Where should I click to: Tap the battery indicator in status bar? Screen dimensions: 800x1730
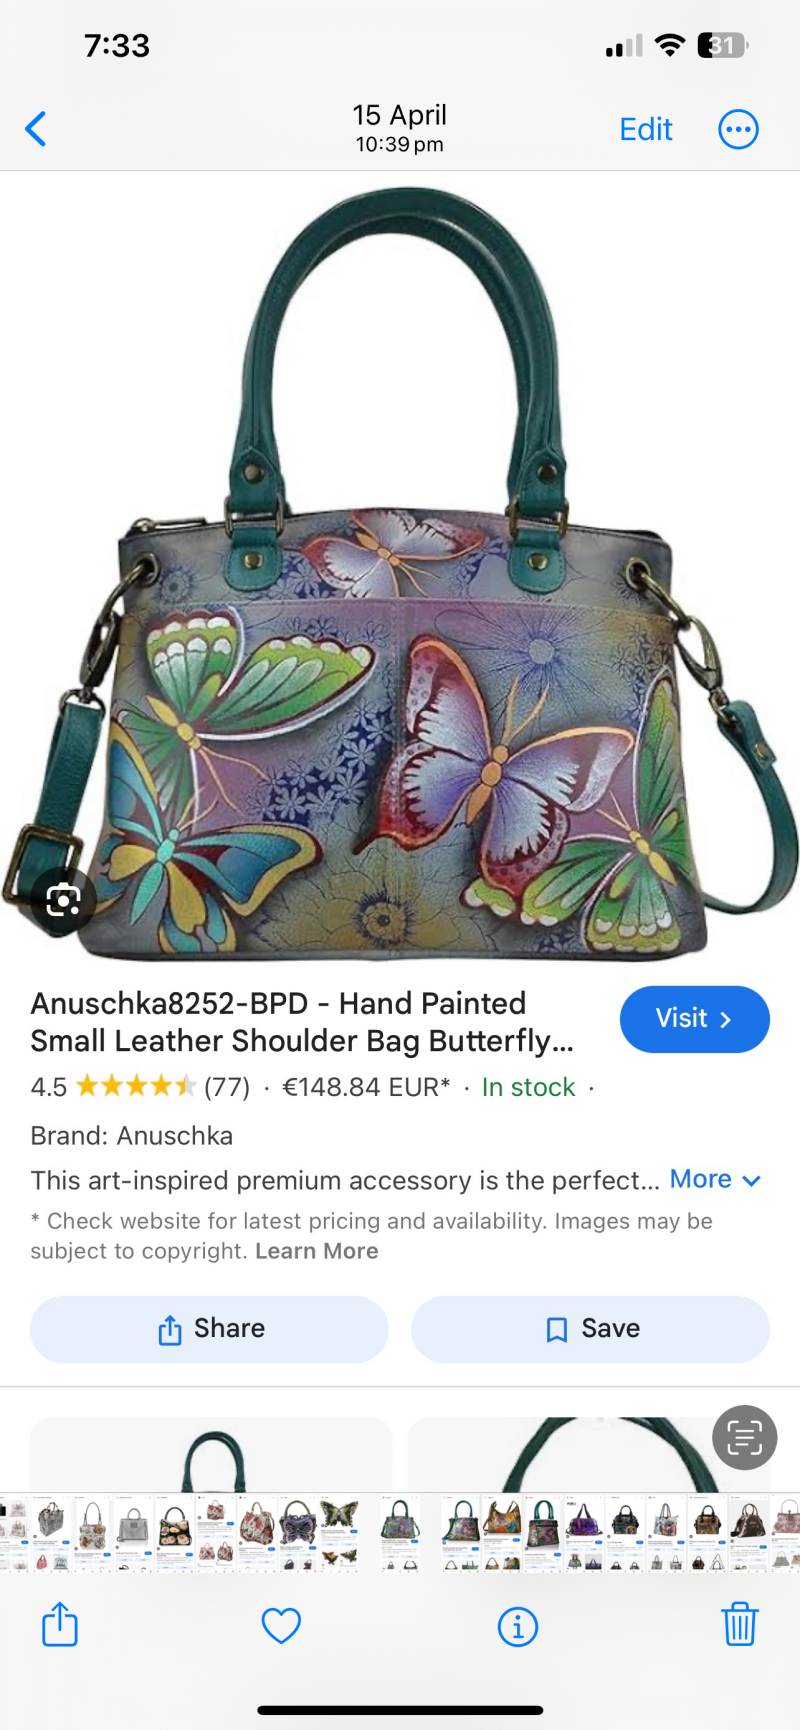coord(723,45)
